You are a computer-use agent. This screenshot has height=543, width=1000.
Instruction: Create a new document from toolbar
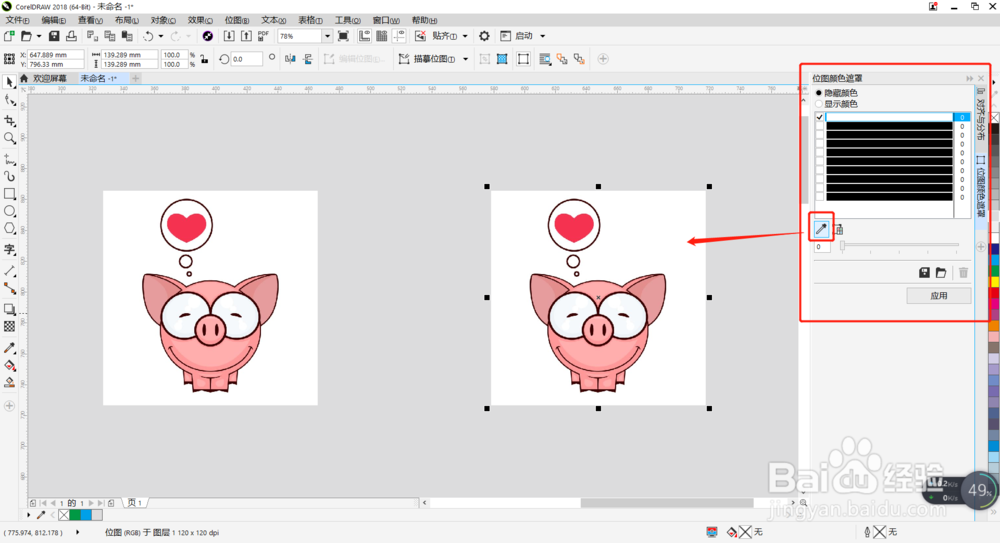[x=9, y=36]
